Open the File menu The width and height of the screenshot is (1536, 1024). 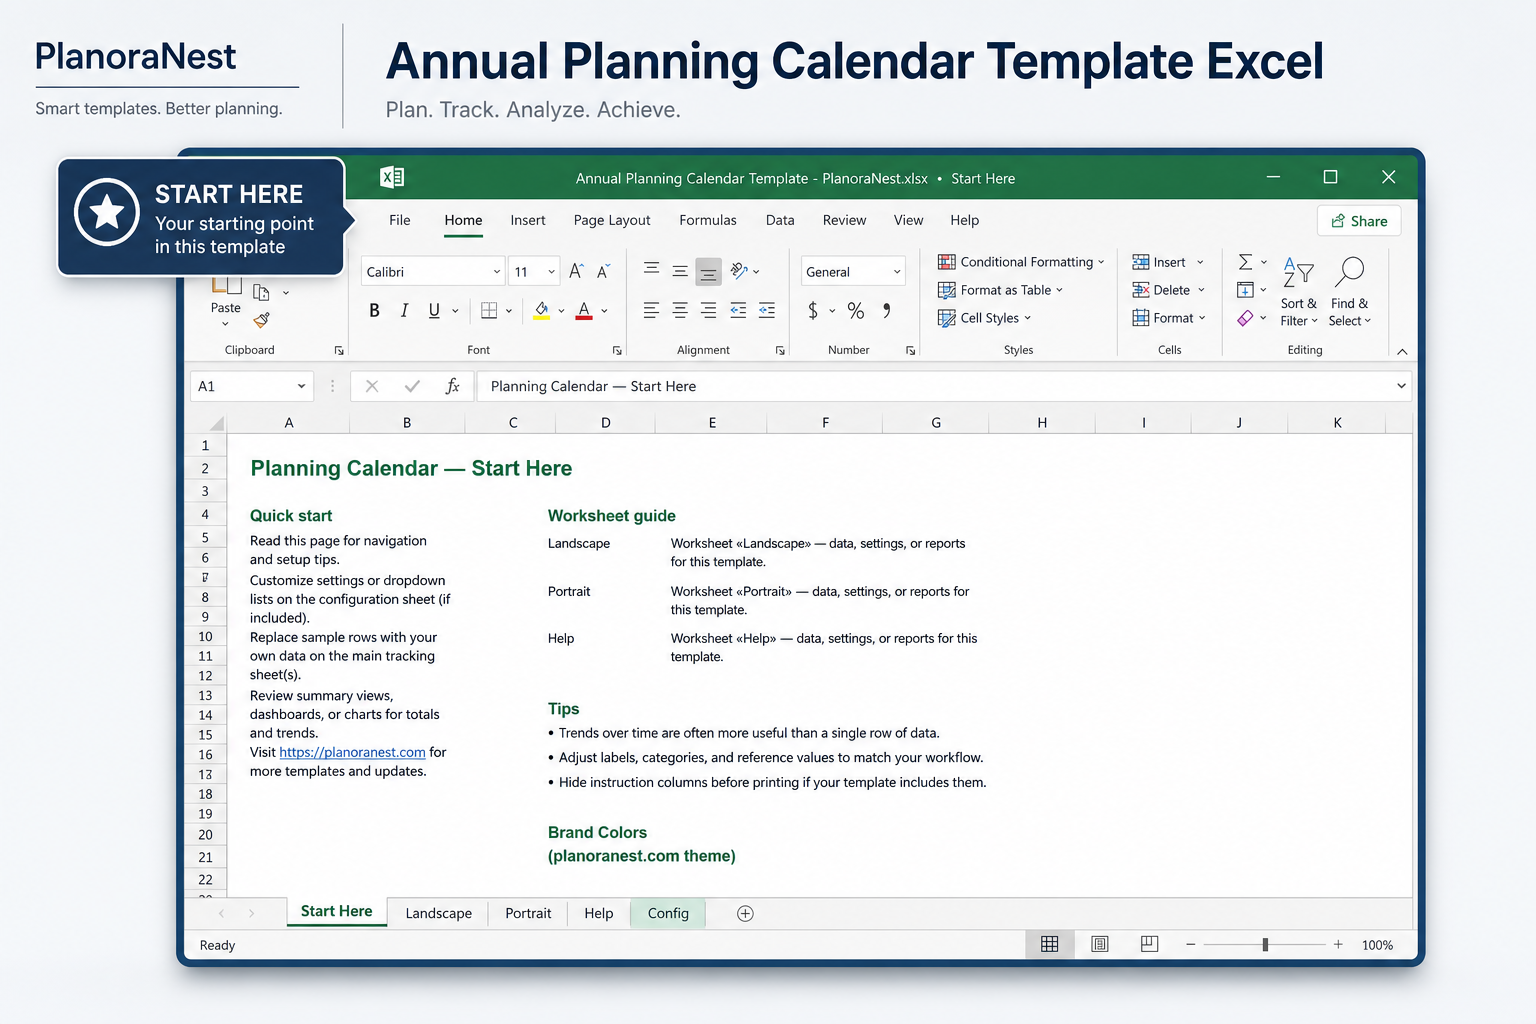[x=400, y=220]
